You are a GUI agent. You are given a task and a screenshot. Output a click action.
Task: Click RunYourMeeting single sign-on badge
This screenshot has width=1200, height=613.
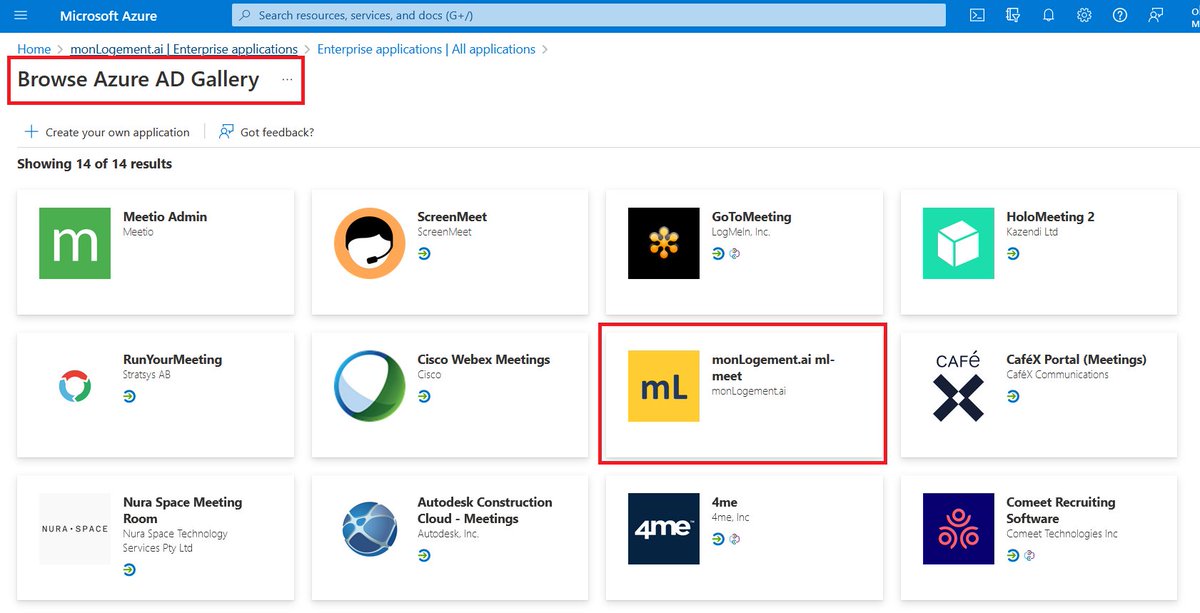129,397
